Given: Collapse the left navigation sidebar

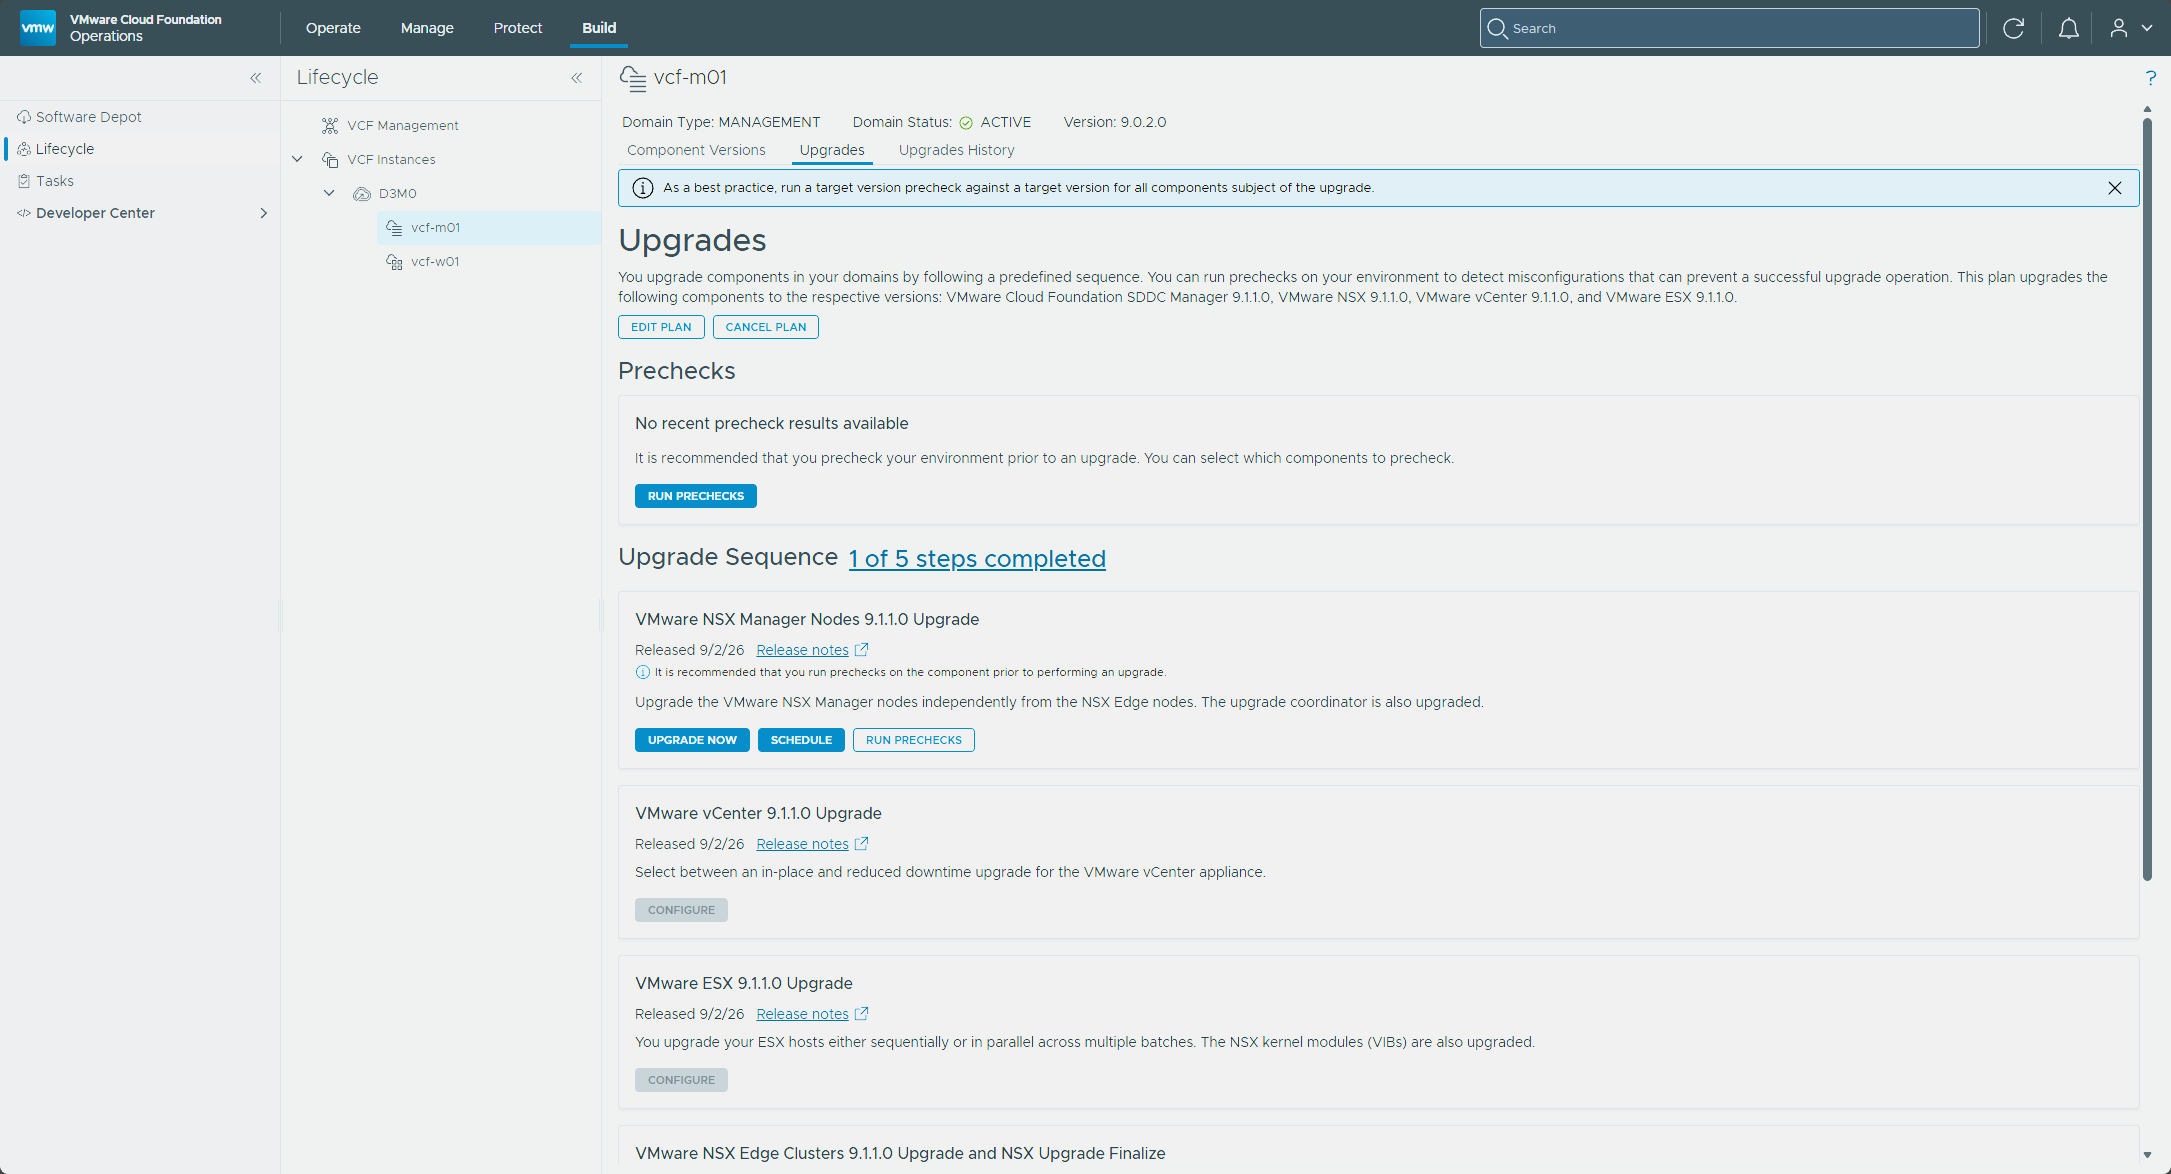Looking at the screenshot, I should (x=256, y=78).
